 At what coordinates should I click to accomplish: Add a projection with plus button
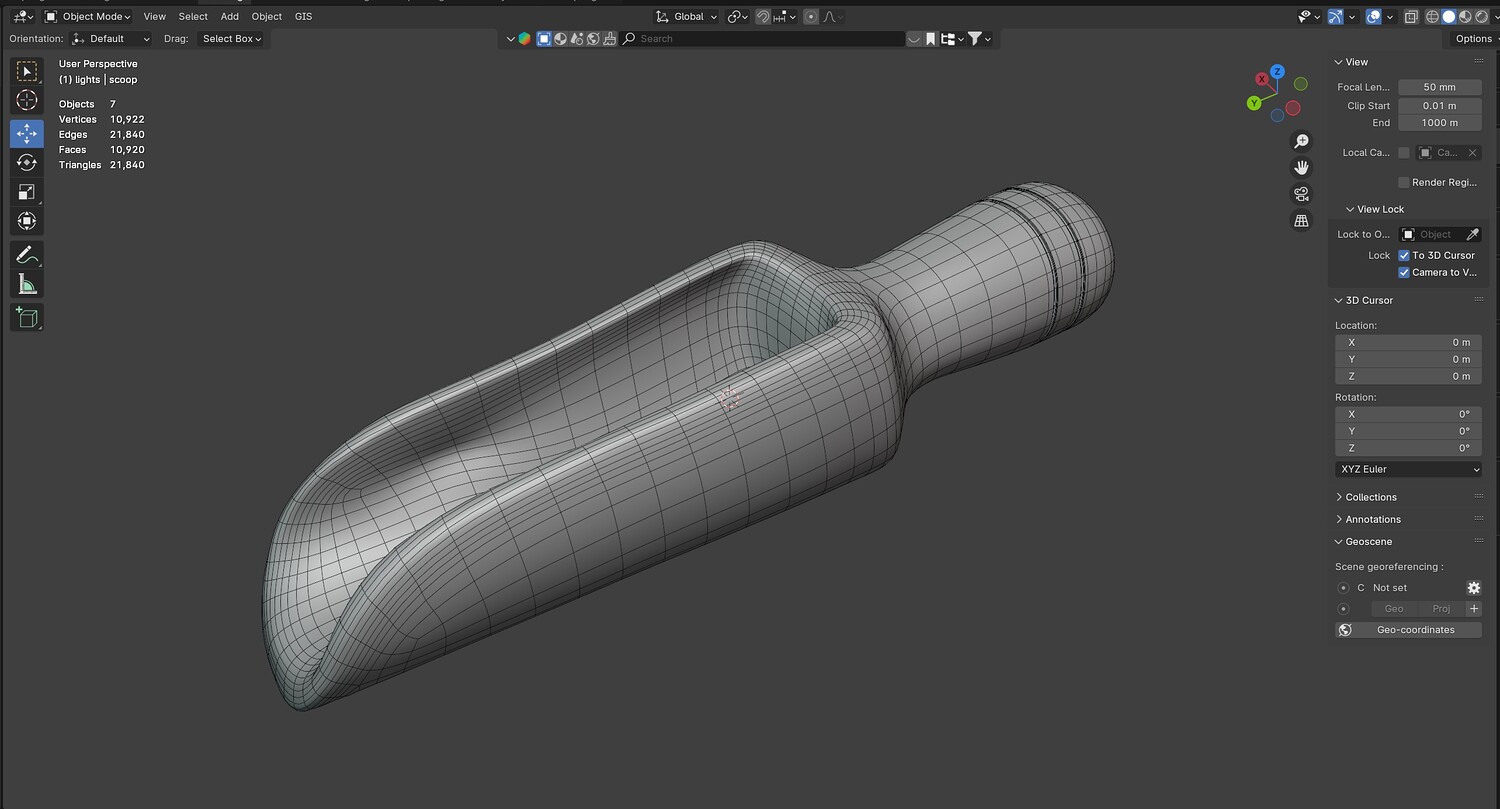(x=1473, y=608)
